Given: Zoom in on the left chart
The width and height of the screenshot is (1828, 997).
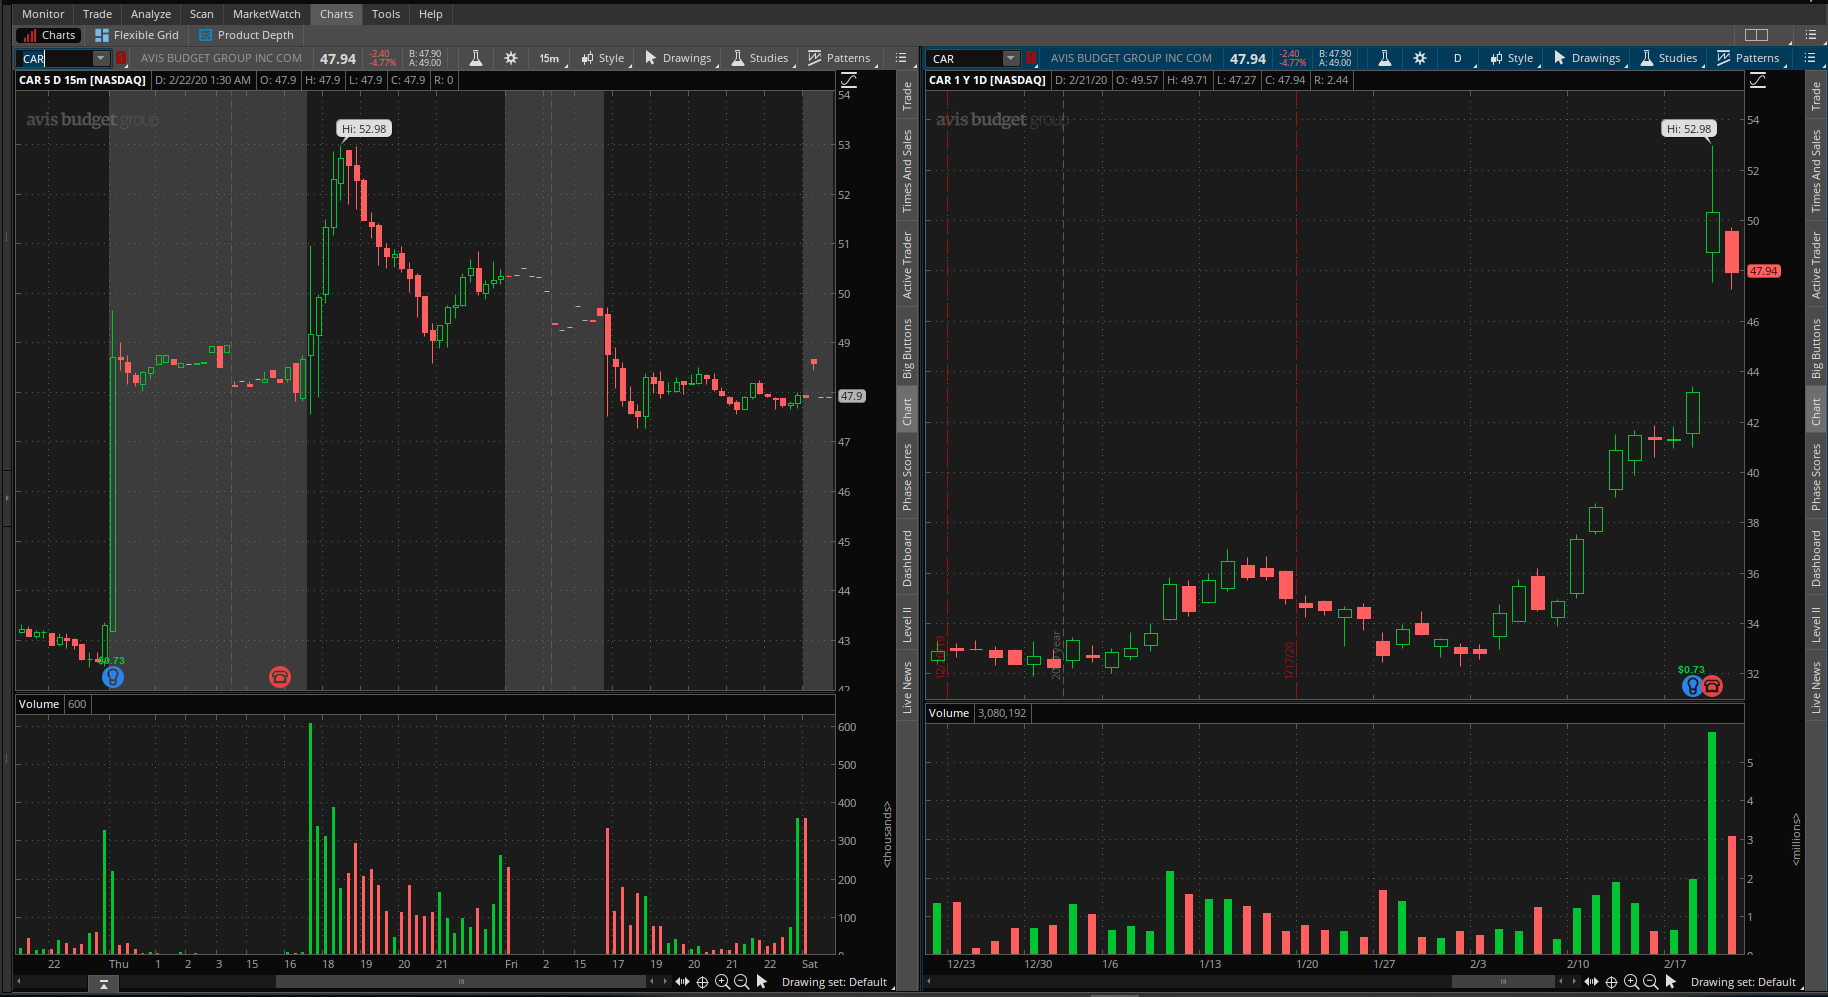Looking at the screenshot, I should point(722,982).
